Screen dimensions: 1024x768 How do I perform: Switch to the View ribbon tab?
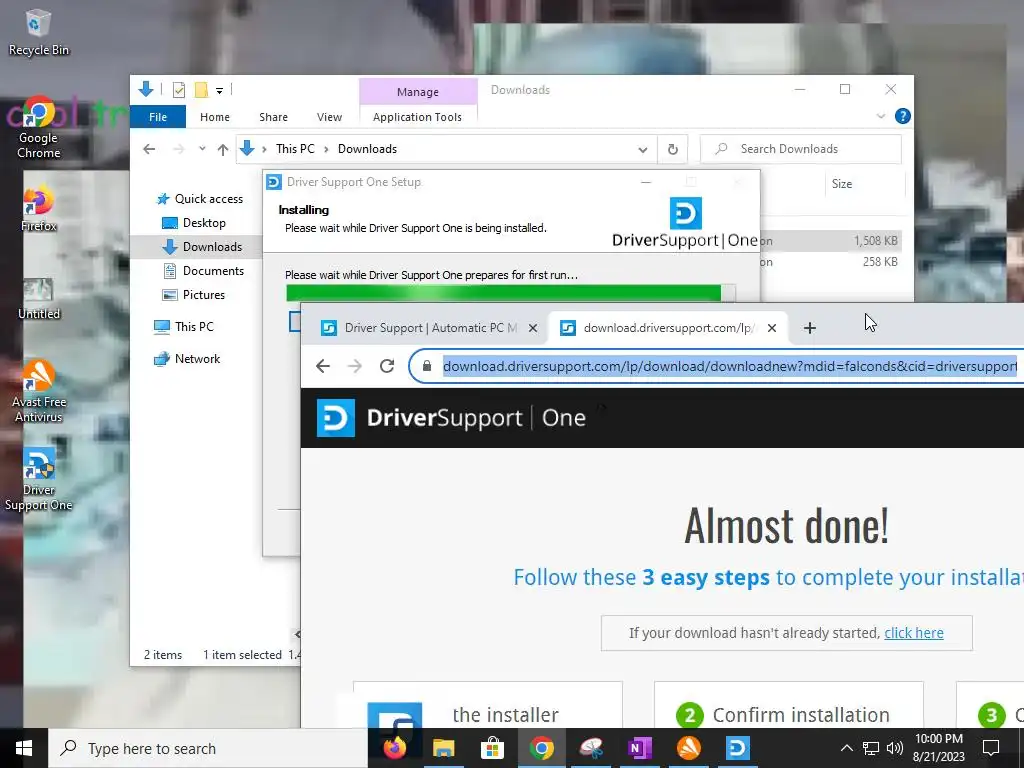(x=329, y=117)
